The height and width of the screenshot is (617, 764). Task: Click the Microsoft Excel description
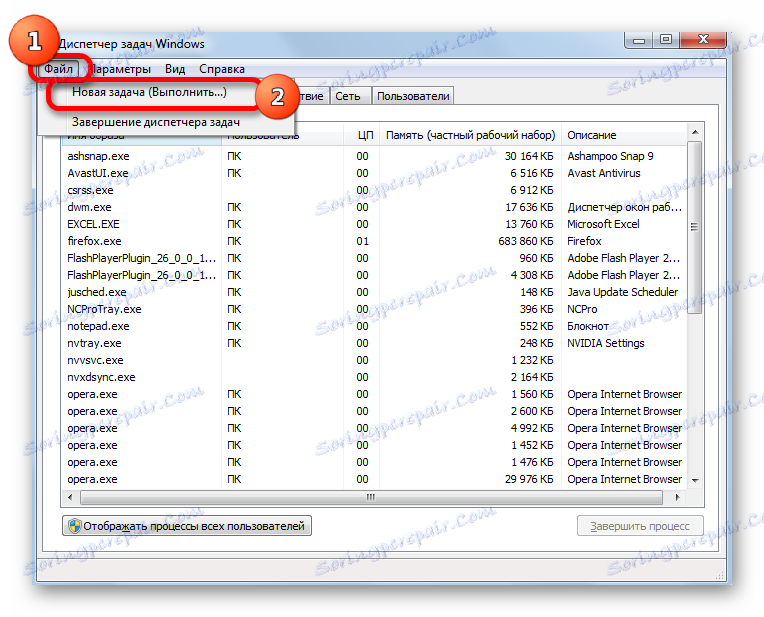coord(603,224)
